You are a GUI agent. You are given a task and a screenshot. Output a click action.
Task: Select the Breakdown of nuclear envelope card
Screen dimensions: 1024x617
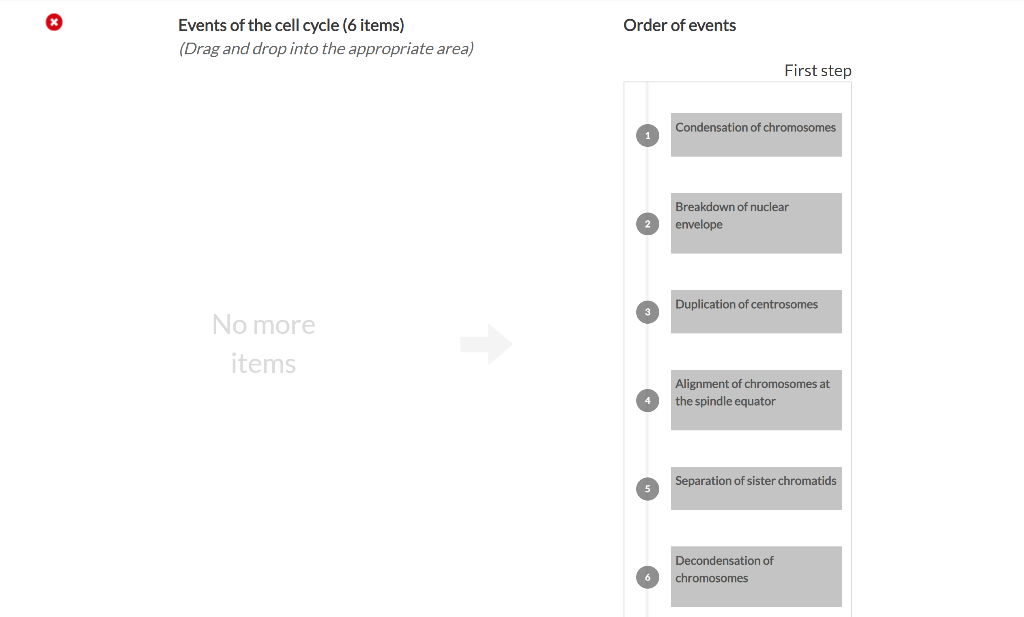(756, 223)
